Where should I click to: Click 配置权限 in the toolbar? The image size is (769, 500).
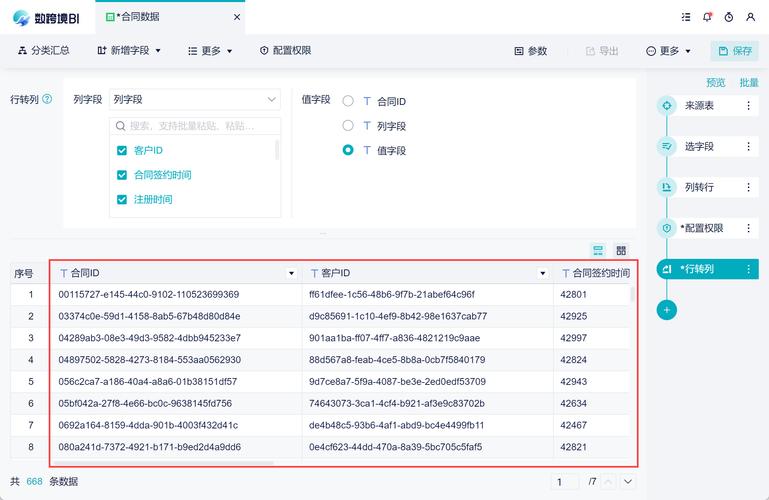[x=285, y=50]
